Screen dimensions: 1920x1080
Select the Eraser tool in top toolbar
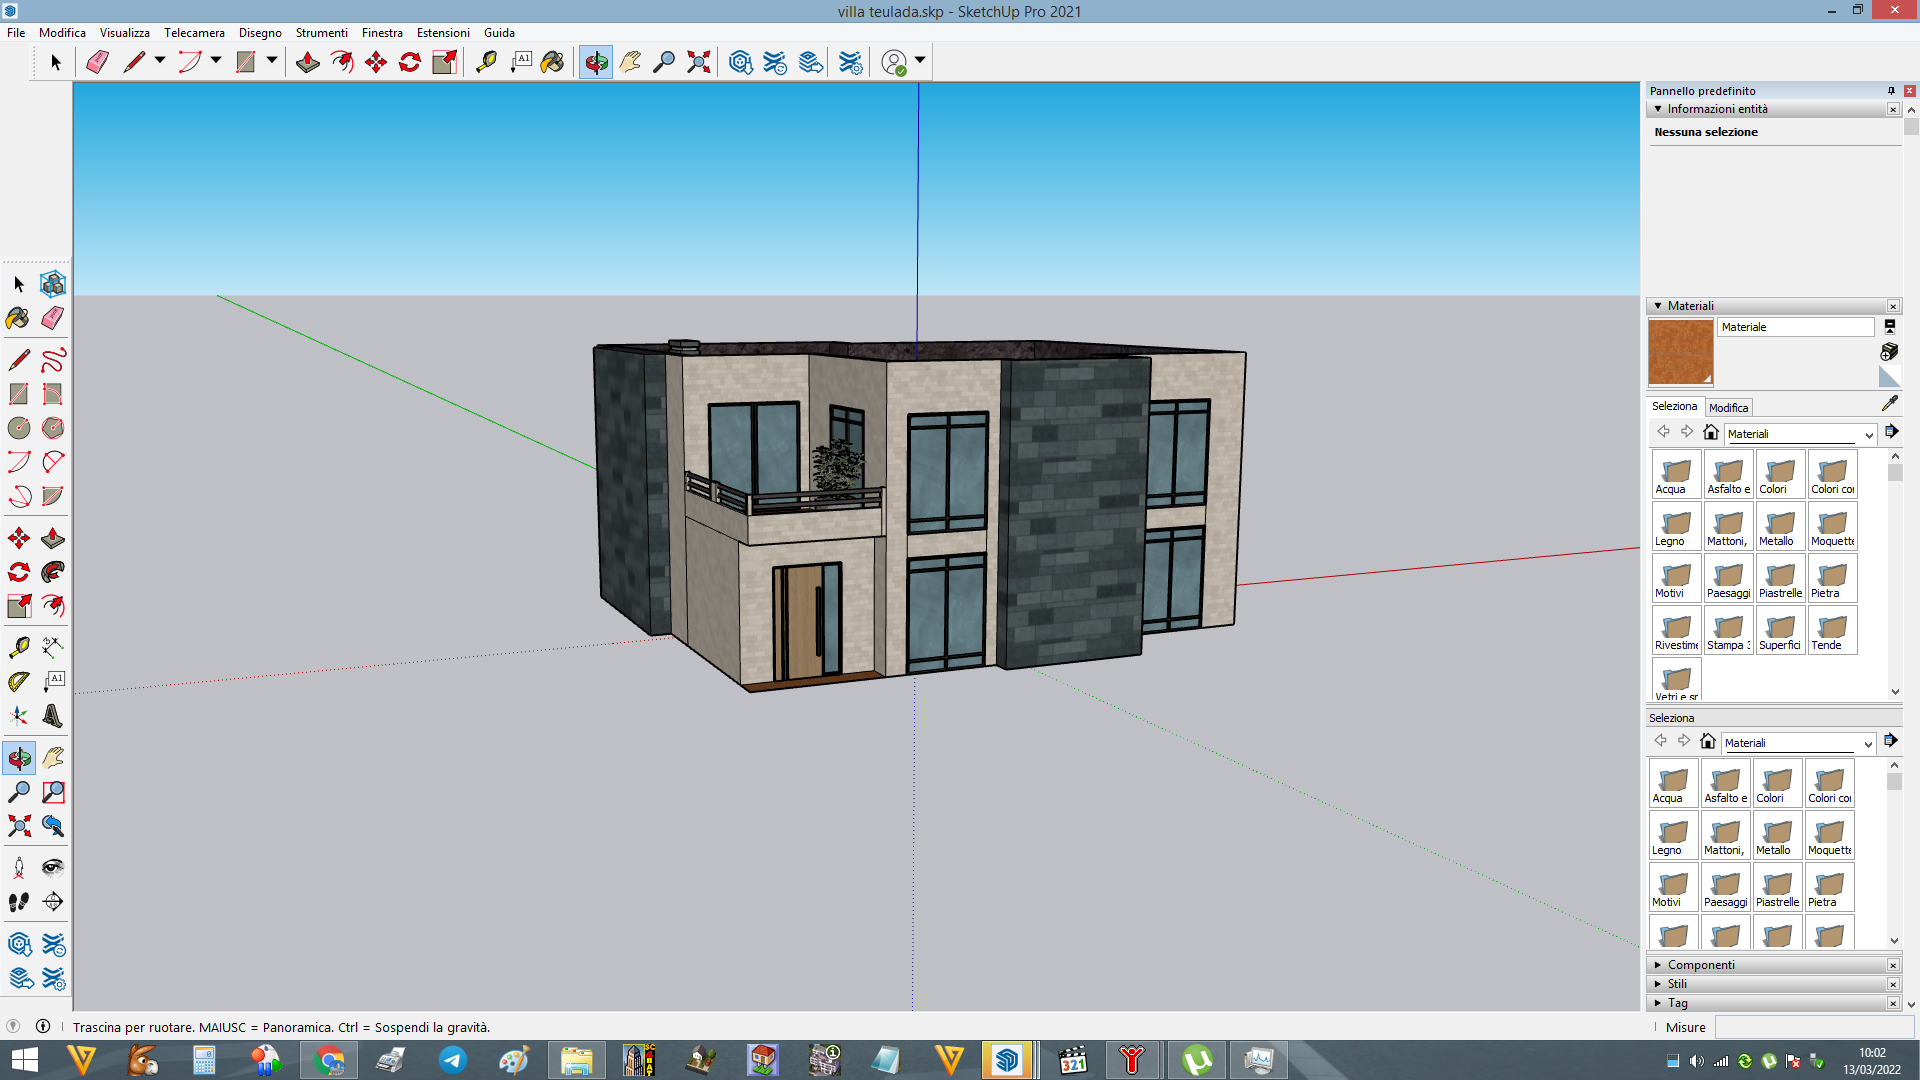tap(97, 62)
